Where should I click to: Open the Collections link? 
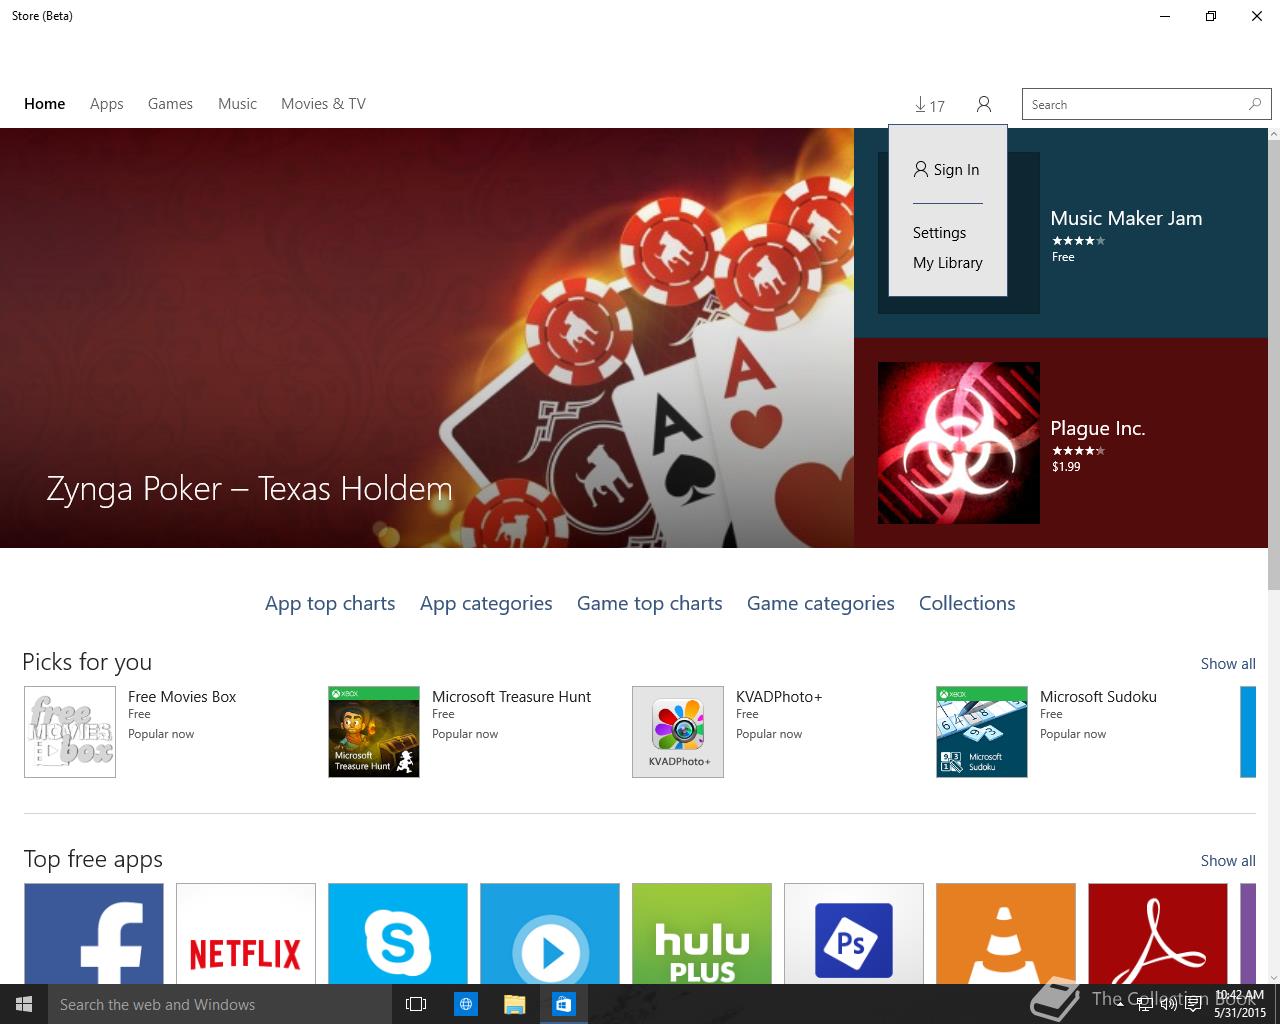click(967, 603)
